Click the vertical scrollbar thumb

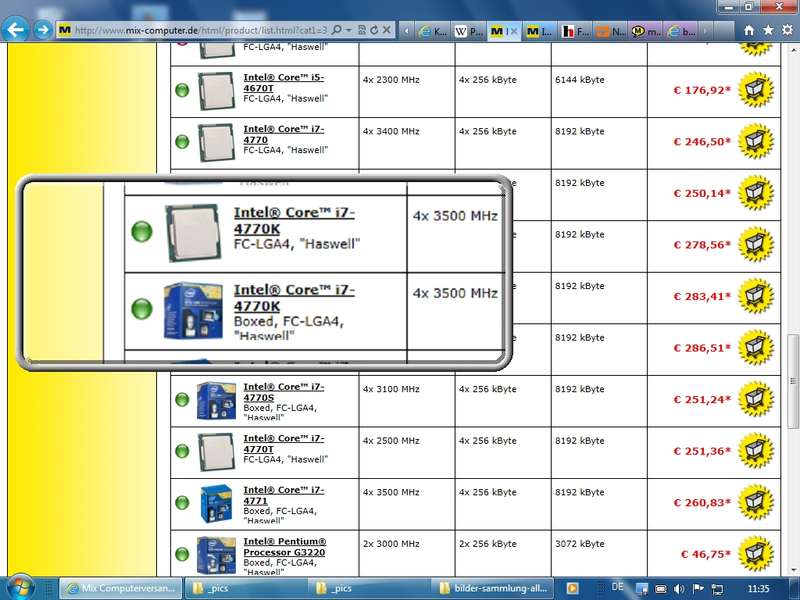coord(793,381)
